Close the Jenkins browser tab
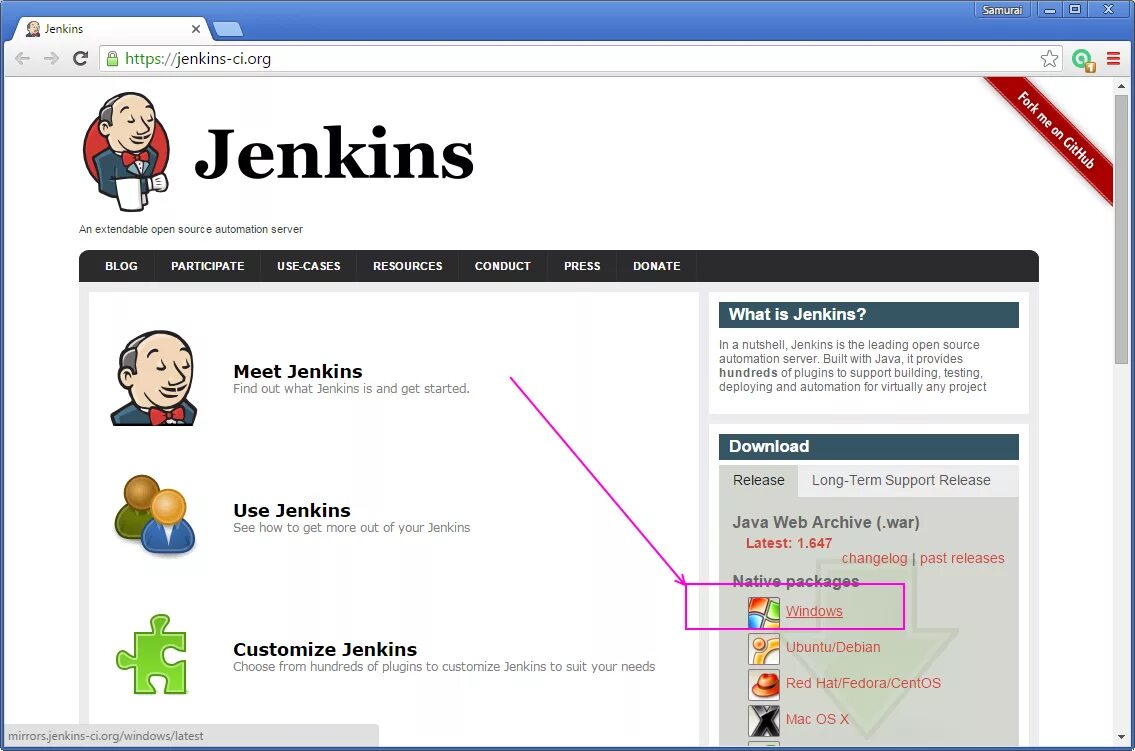This screenshot has width=1135, height=751. click(x=195, y=29)
